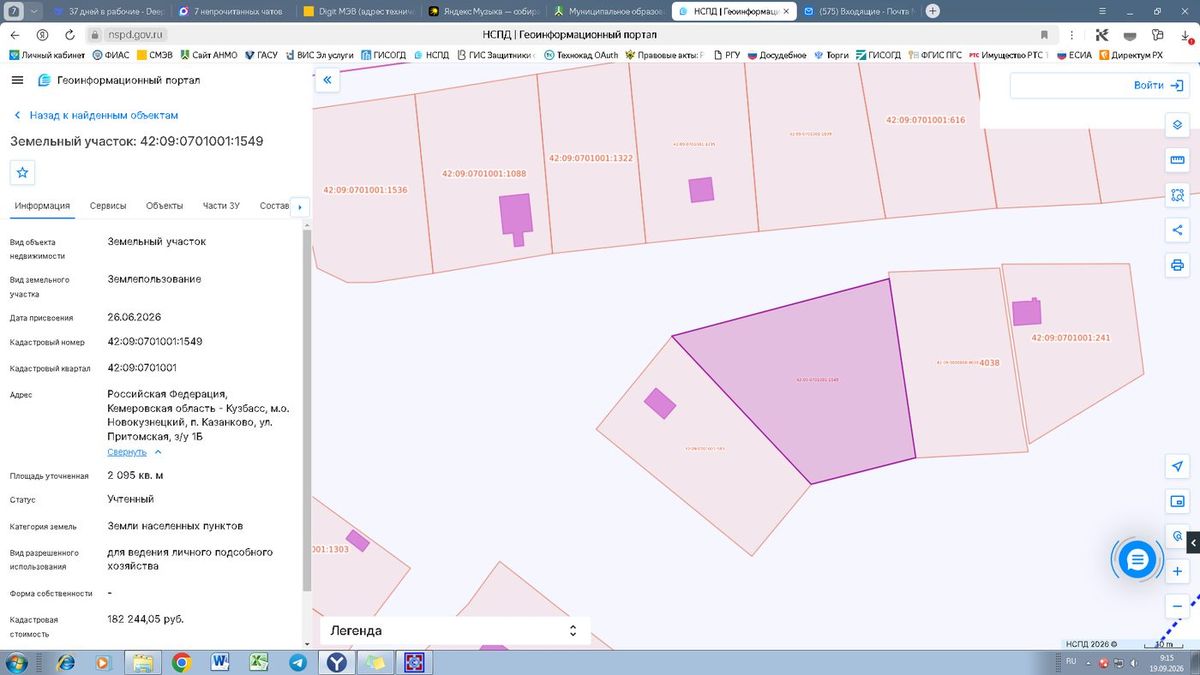Activate the area selection search tool
1200x675 pixels.
tap(1177, 195)
